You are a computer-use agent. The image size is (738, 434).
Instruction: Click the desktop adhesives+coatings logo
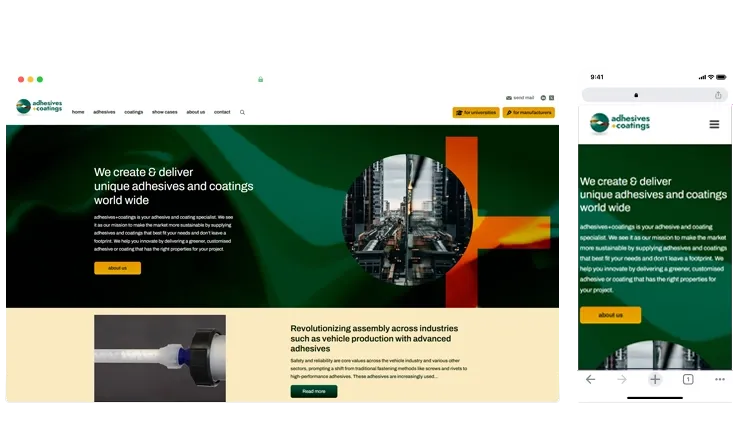click(39, 106)
